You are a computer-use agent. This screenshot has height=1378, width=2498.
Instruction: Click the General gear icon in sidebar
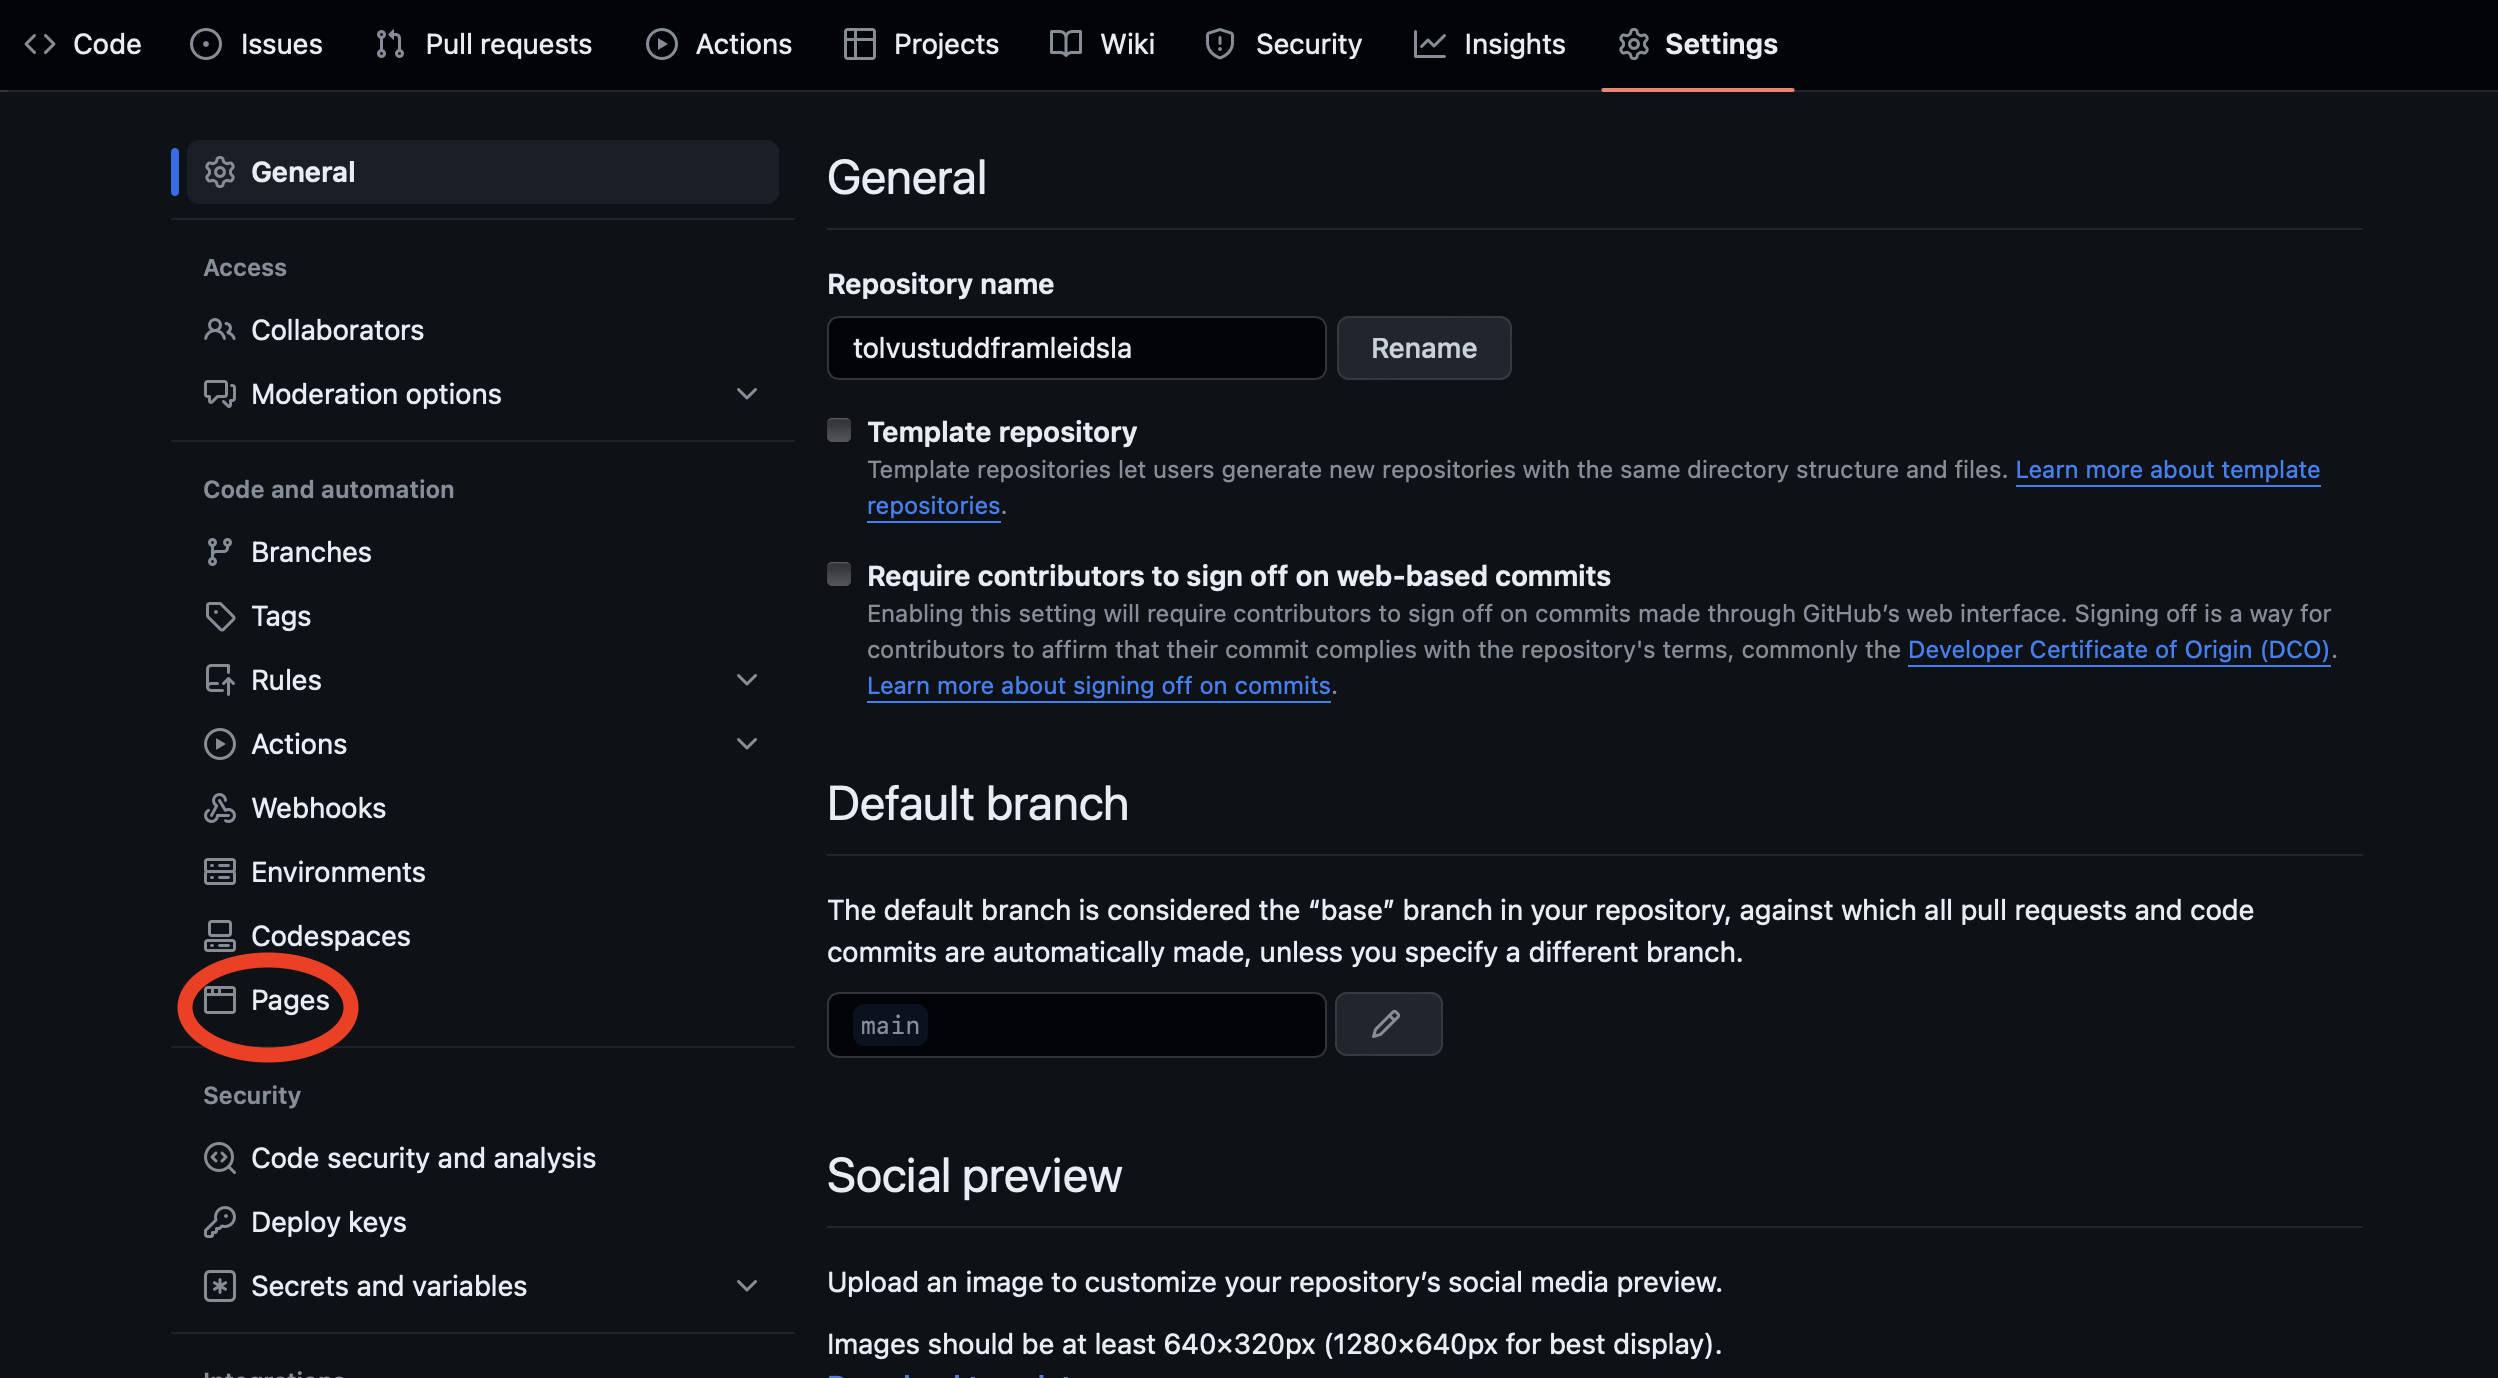coord(220,172)
